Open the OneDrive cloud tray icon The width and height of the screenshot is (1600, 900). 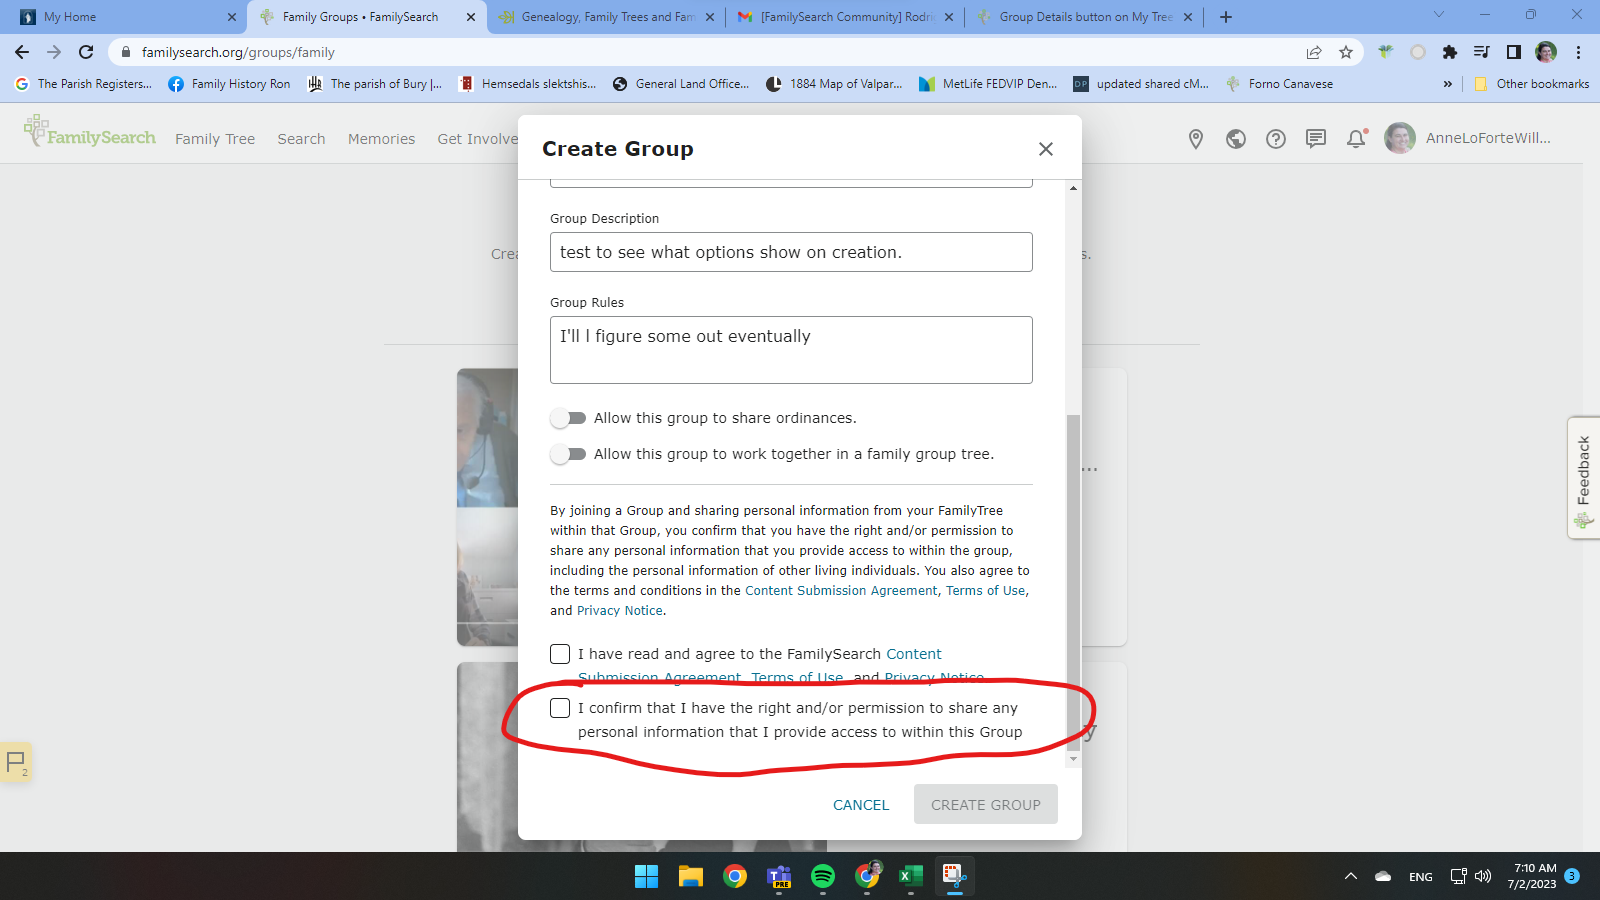click(1383, 877)
